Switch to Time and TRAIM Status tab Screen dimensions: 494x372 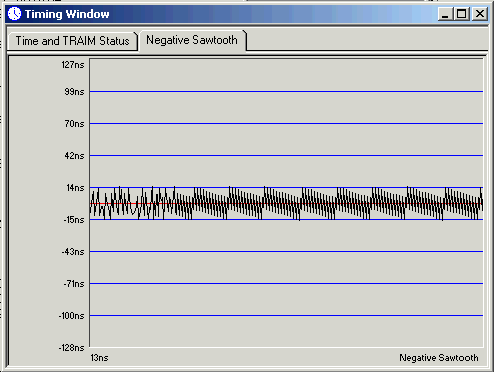72,41
